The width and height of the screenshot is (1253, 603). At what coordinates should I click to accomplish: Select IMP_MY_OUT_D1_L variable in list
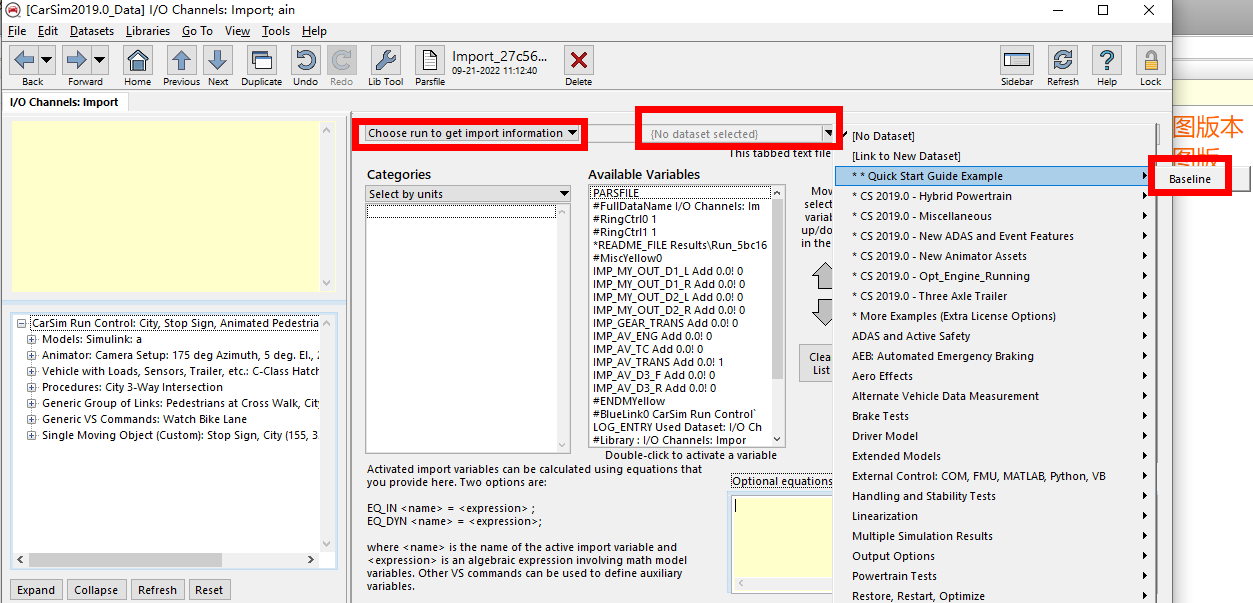[668, 271]
